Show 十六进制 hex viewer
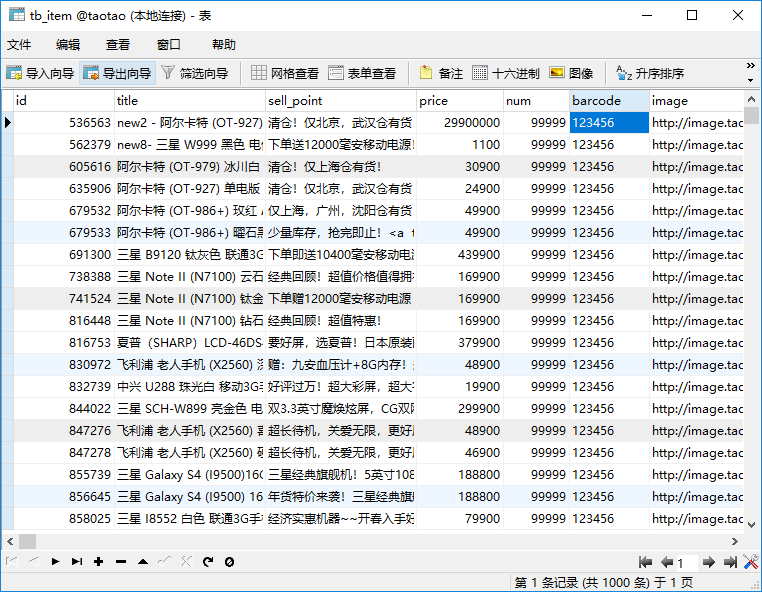 506,73
